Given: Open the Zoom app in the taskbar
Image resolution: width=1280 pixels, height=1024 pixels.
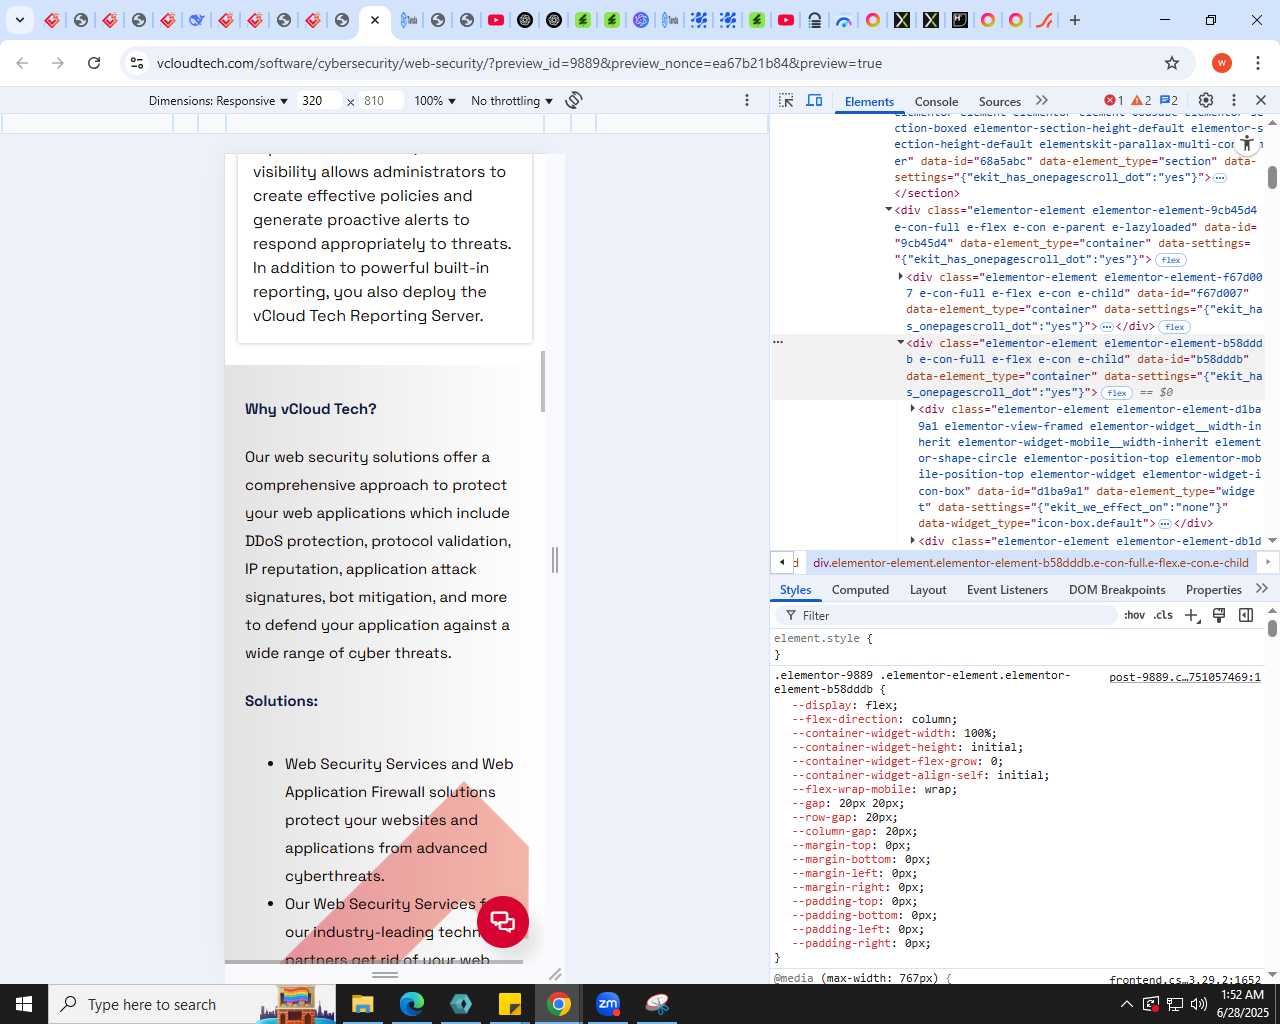Looking at the screenshot, I should click(x=608, y=1004).
